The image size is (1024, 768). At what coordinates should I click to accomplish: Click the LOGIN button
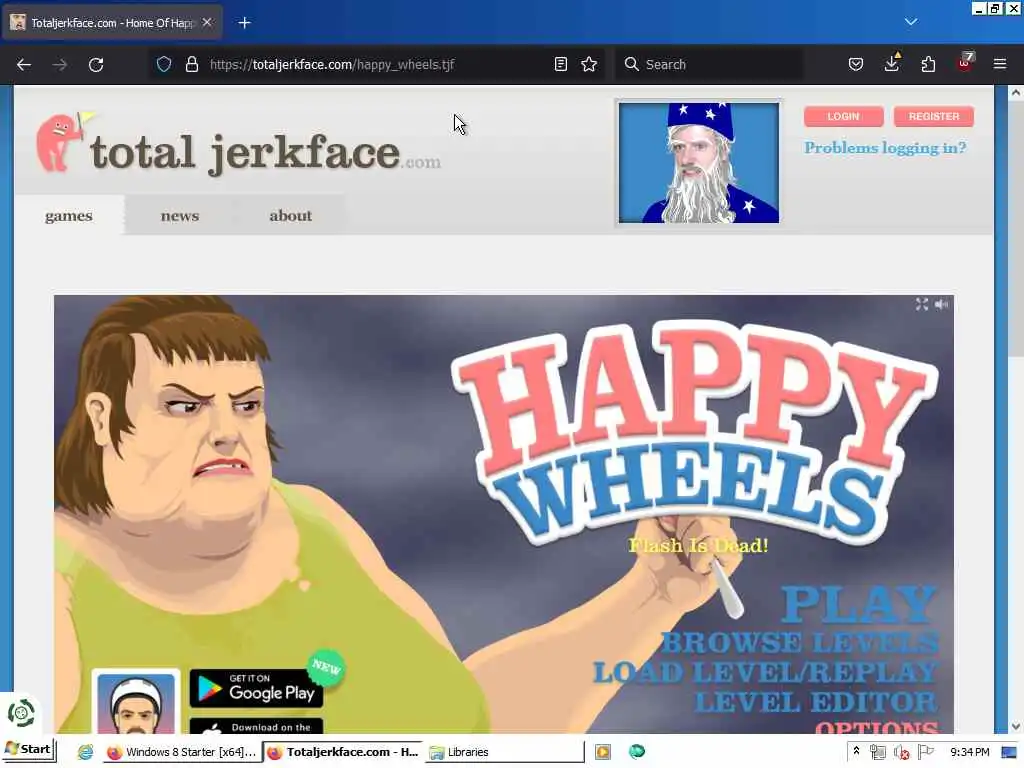[843, 116]
